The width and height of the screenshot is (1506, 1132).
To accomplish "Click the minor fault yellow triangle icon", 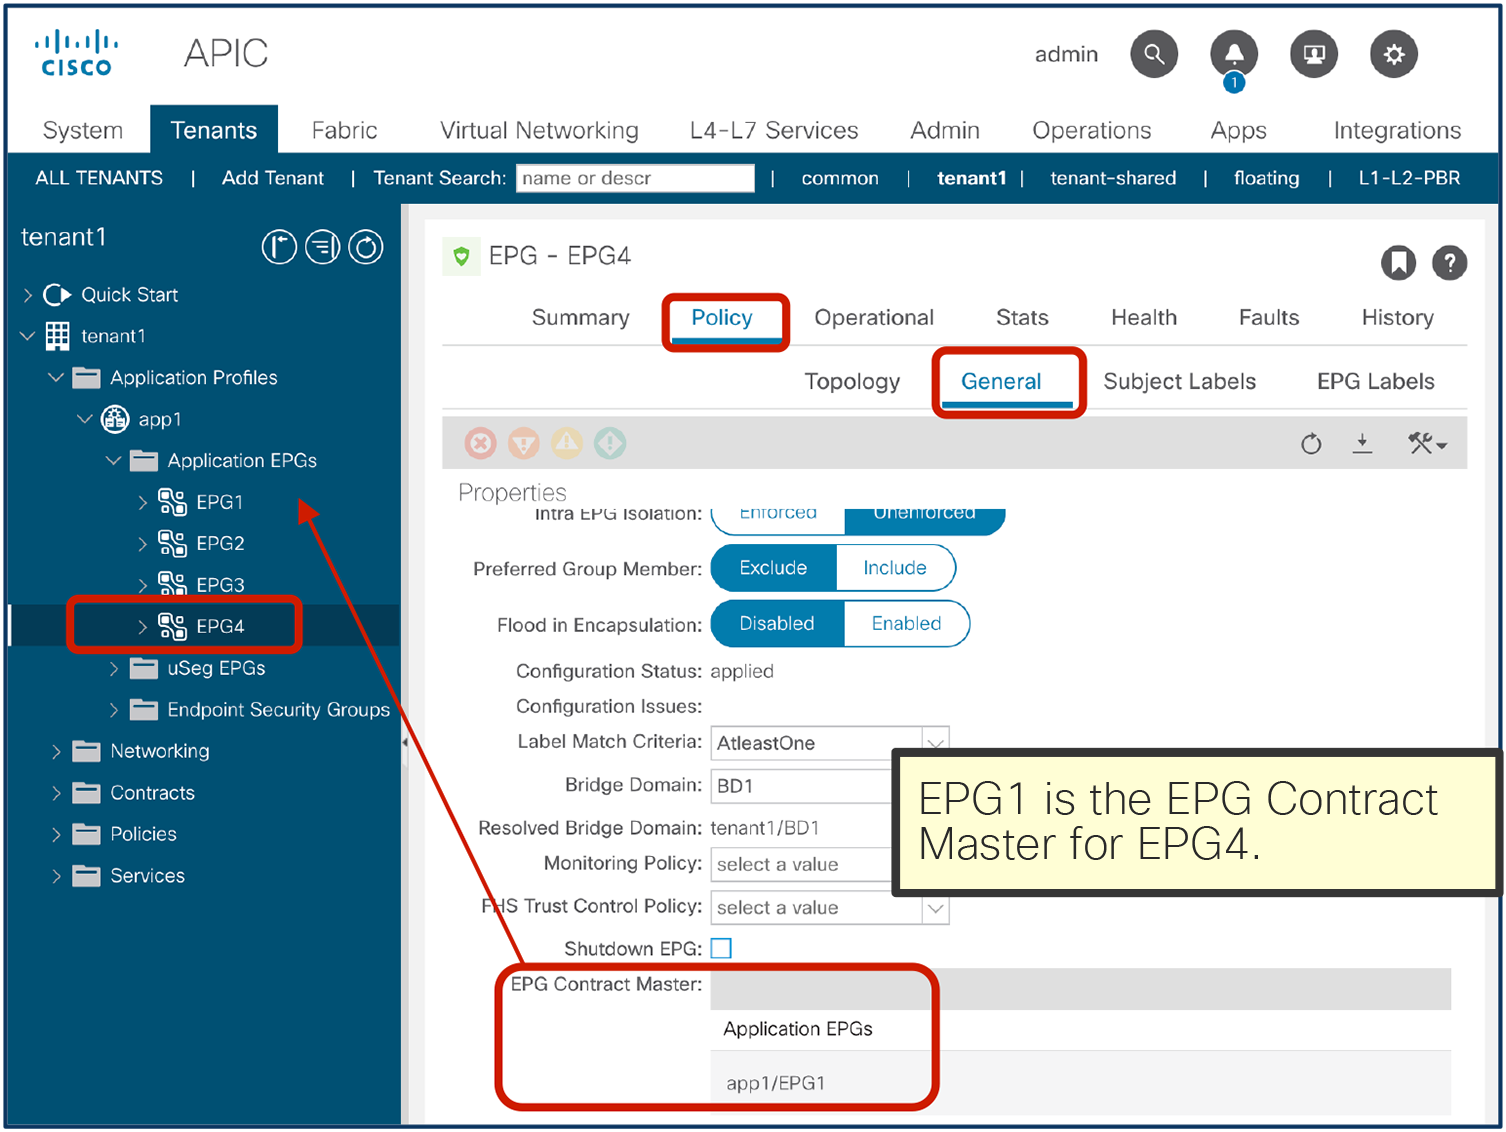I will [x=567, y=443].
